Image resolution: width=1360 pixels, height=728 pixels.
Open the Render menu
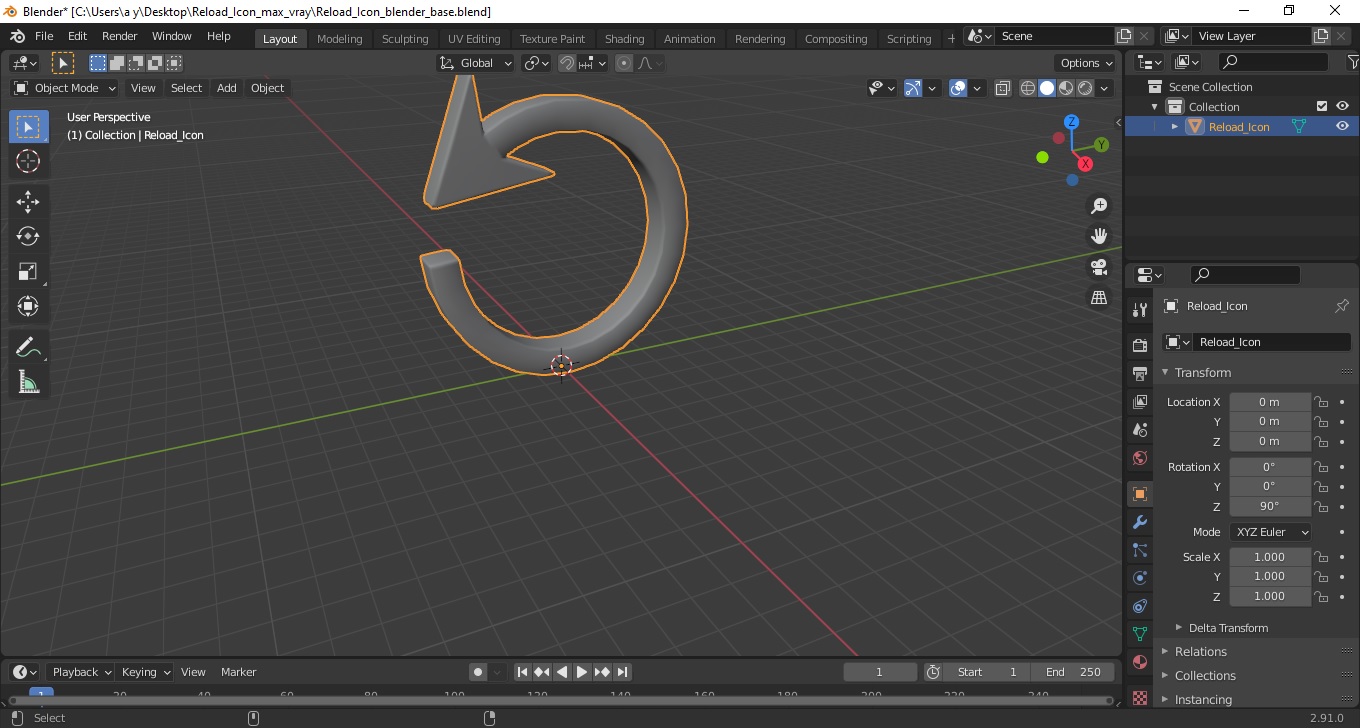[x=119, y=36]
